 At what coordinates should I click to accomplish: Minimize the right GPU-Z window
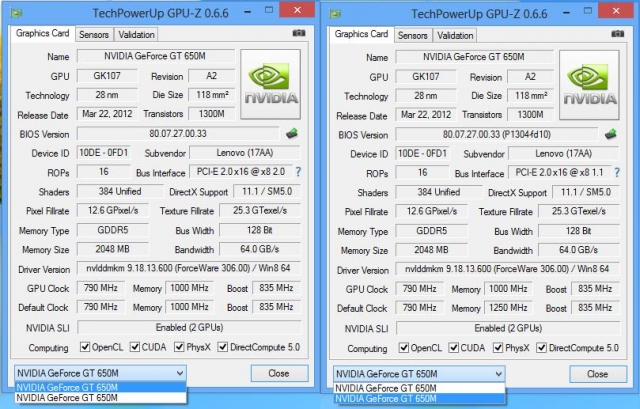click(566, 13)
